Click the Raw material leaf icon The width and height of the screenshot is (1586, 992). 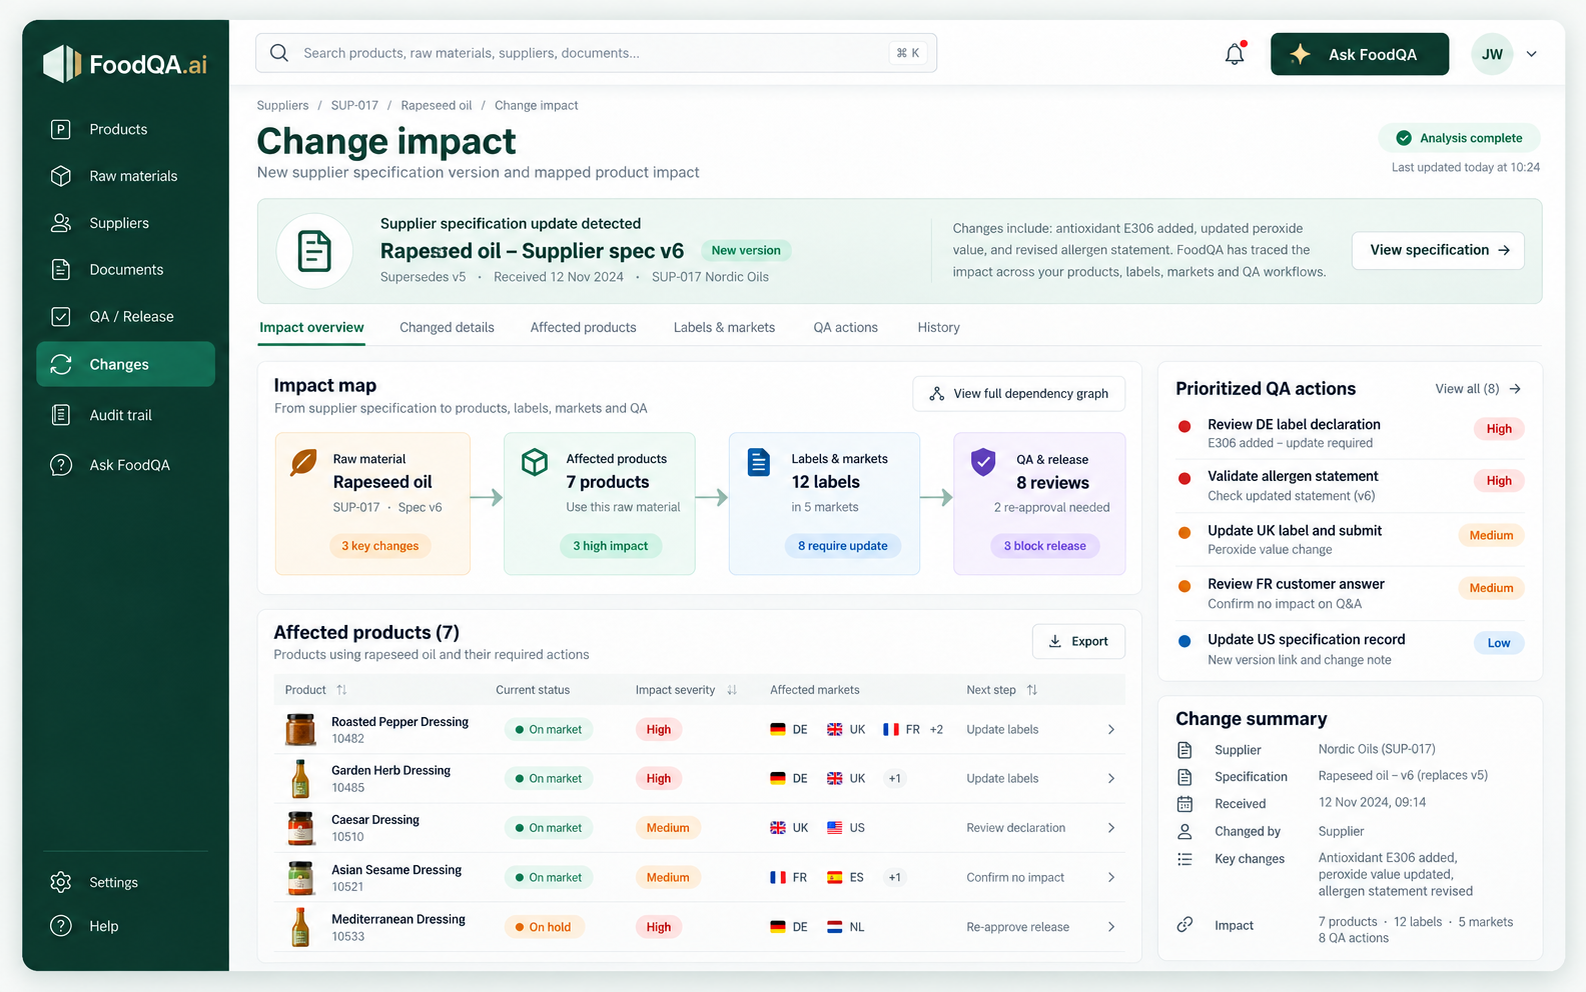(304, 462)
